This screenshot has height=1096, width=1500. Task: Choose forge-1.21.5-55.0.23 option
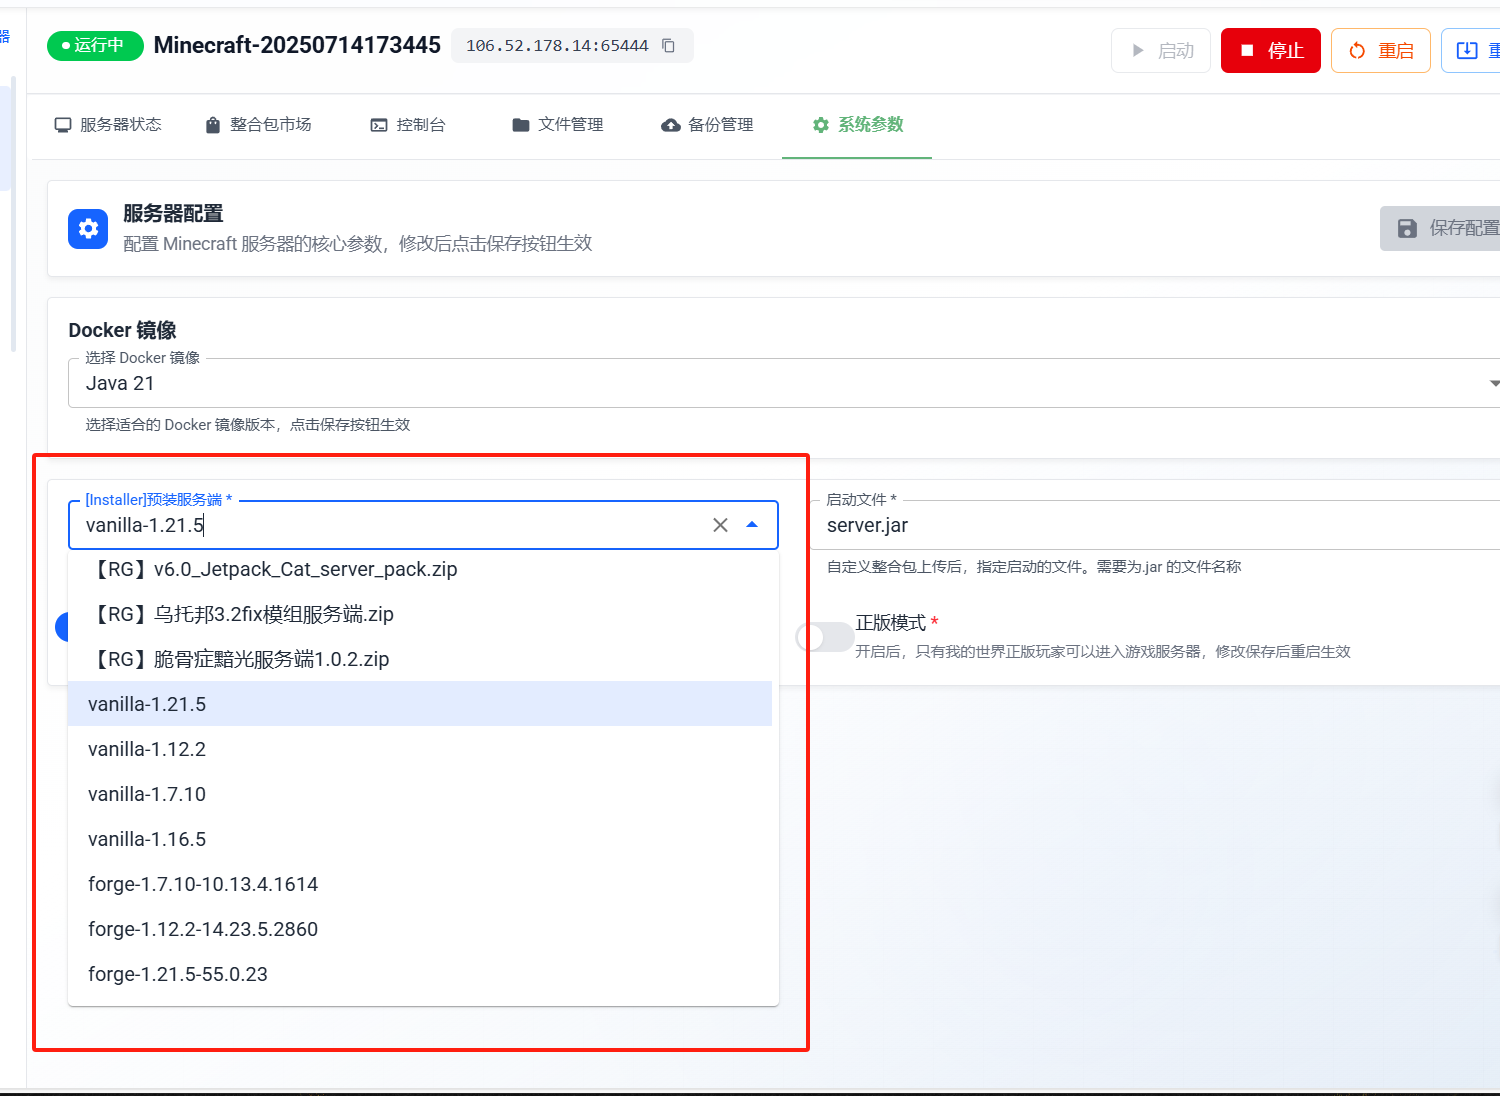coord(420,974)
